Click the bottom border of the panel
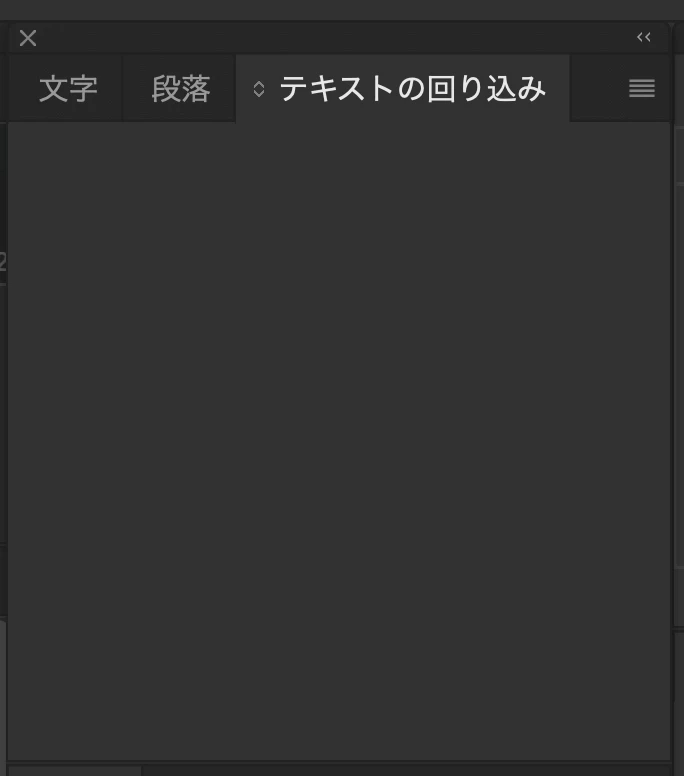684x776 pixels. (339, 762)
